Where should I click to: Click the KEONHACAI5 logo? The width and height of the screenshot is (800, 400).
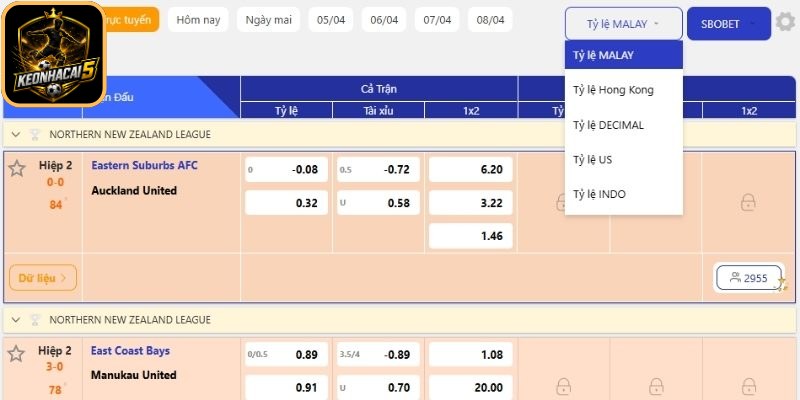click(54, 54)
